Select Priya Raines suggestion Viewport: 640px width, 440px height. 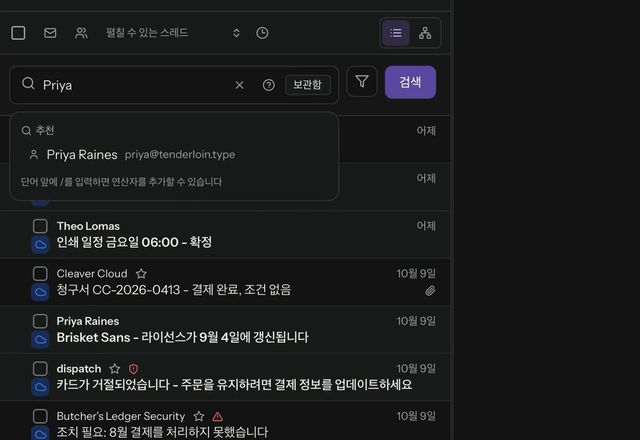174,155
